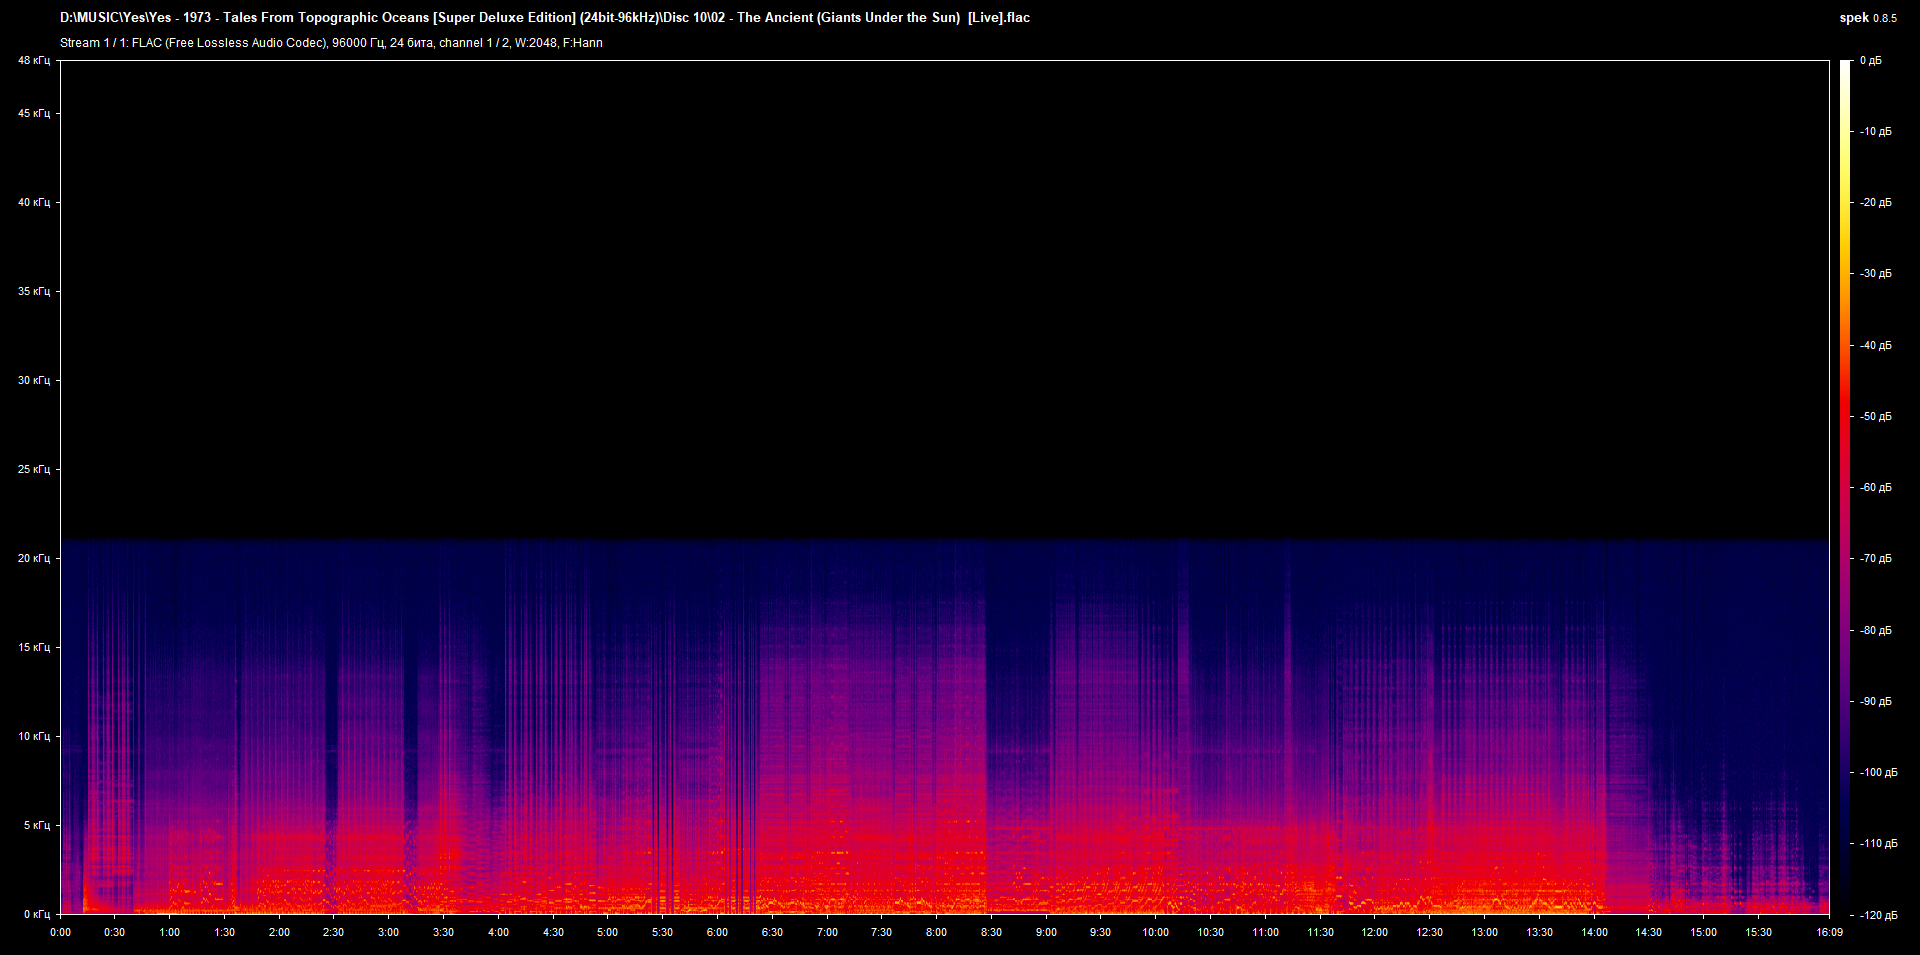Click the 48 кГц frequency axis label
The image size is (1920, 955).
pos(34,60)
